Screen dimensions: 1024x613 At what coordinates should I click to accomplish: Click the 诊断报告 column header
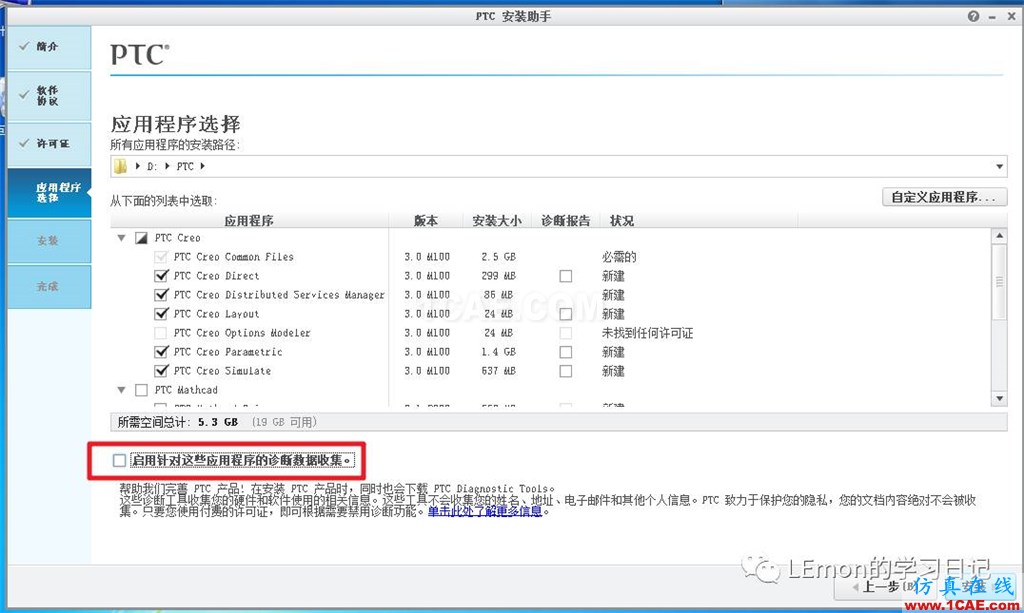pos(566,221)
